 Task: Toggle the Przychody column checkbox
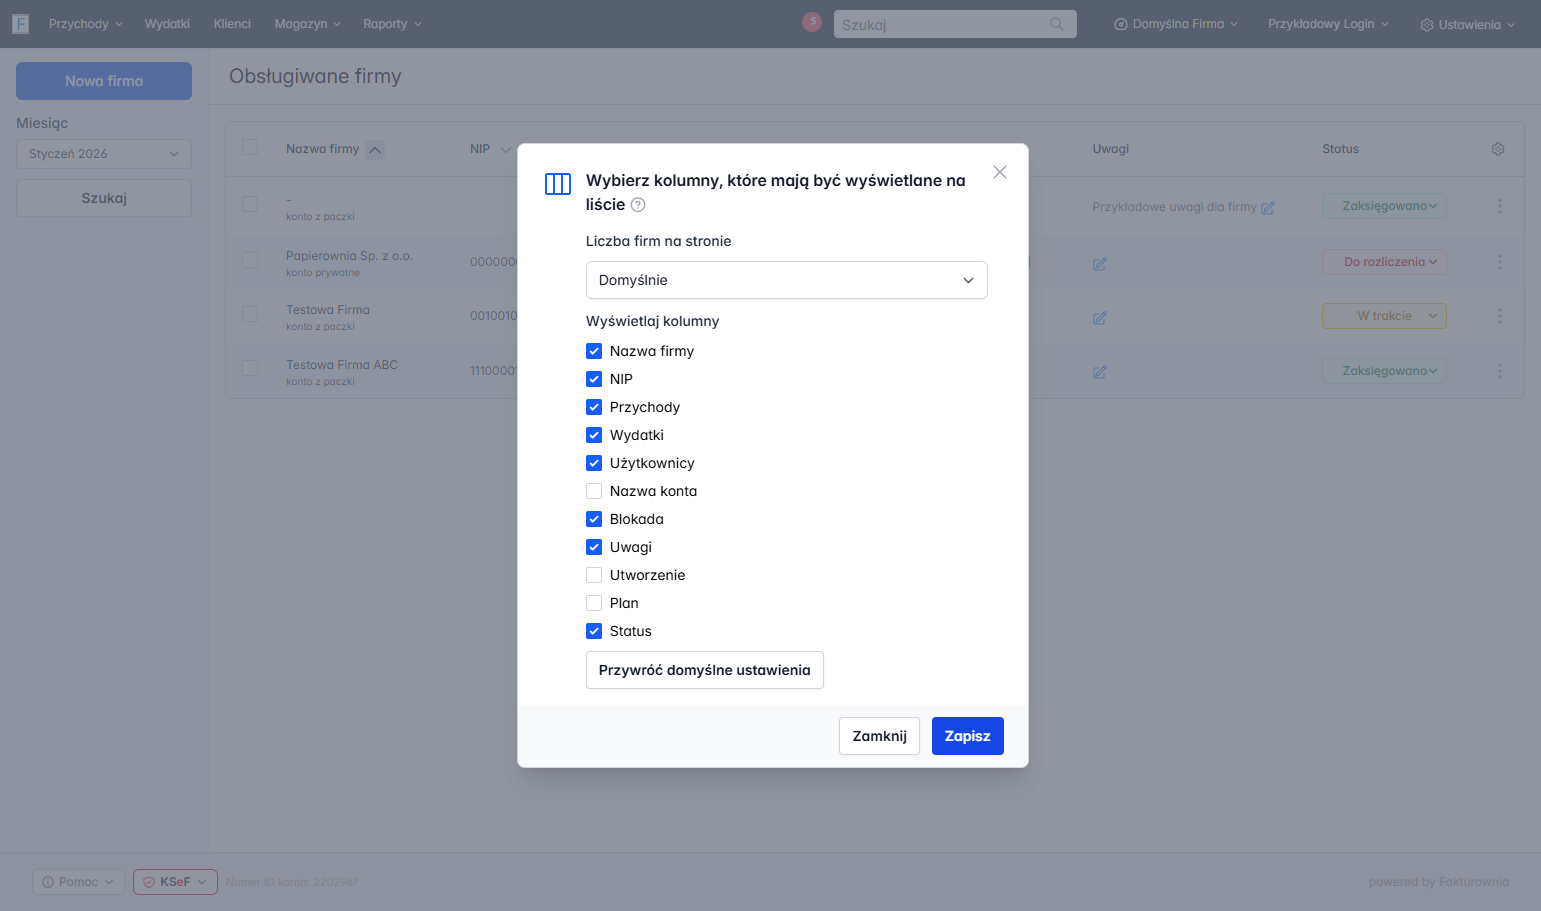point(594,407)
